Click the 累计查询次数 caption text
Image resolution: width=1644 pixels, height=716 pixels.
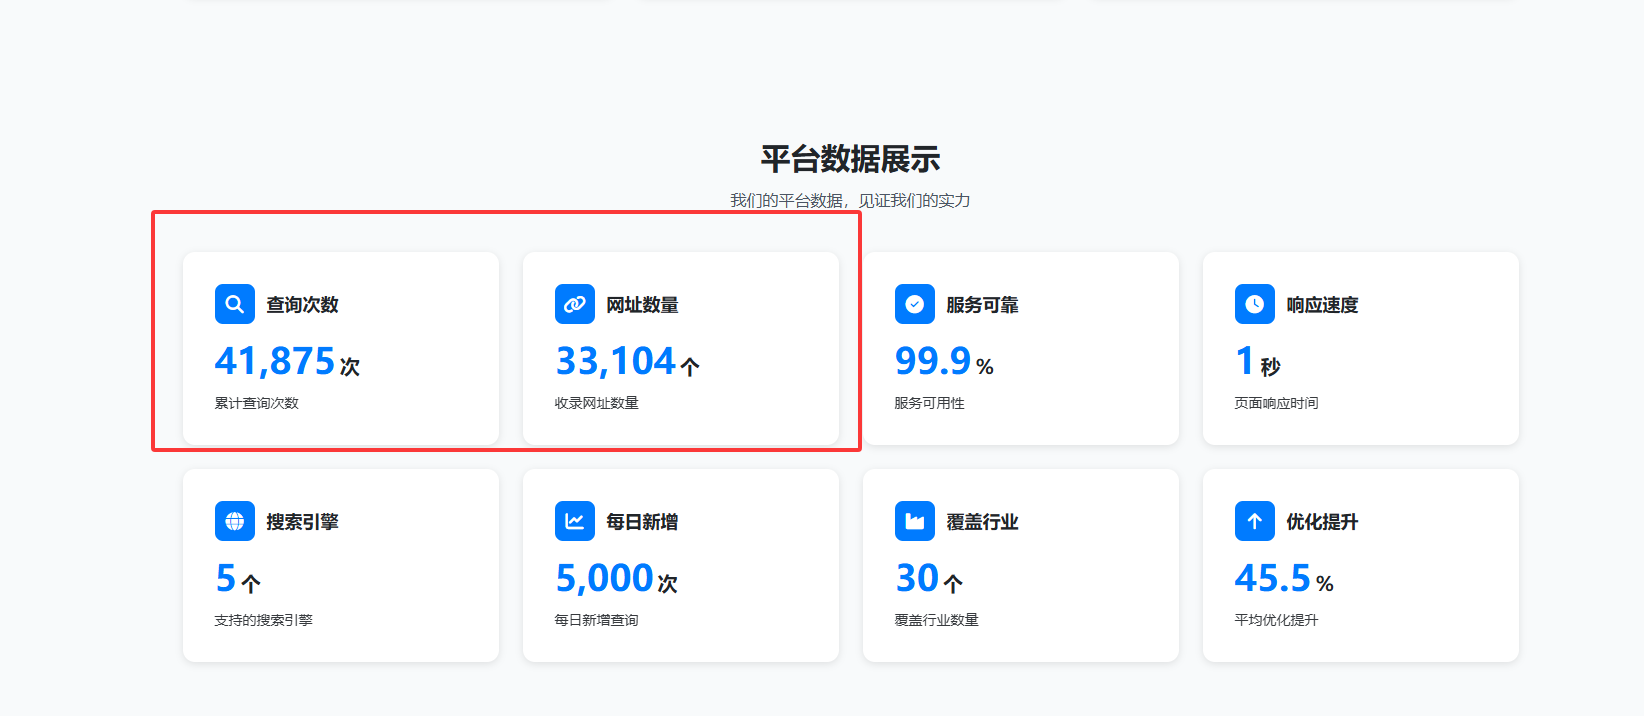click(256, 403)
